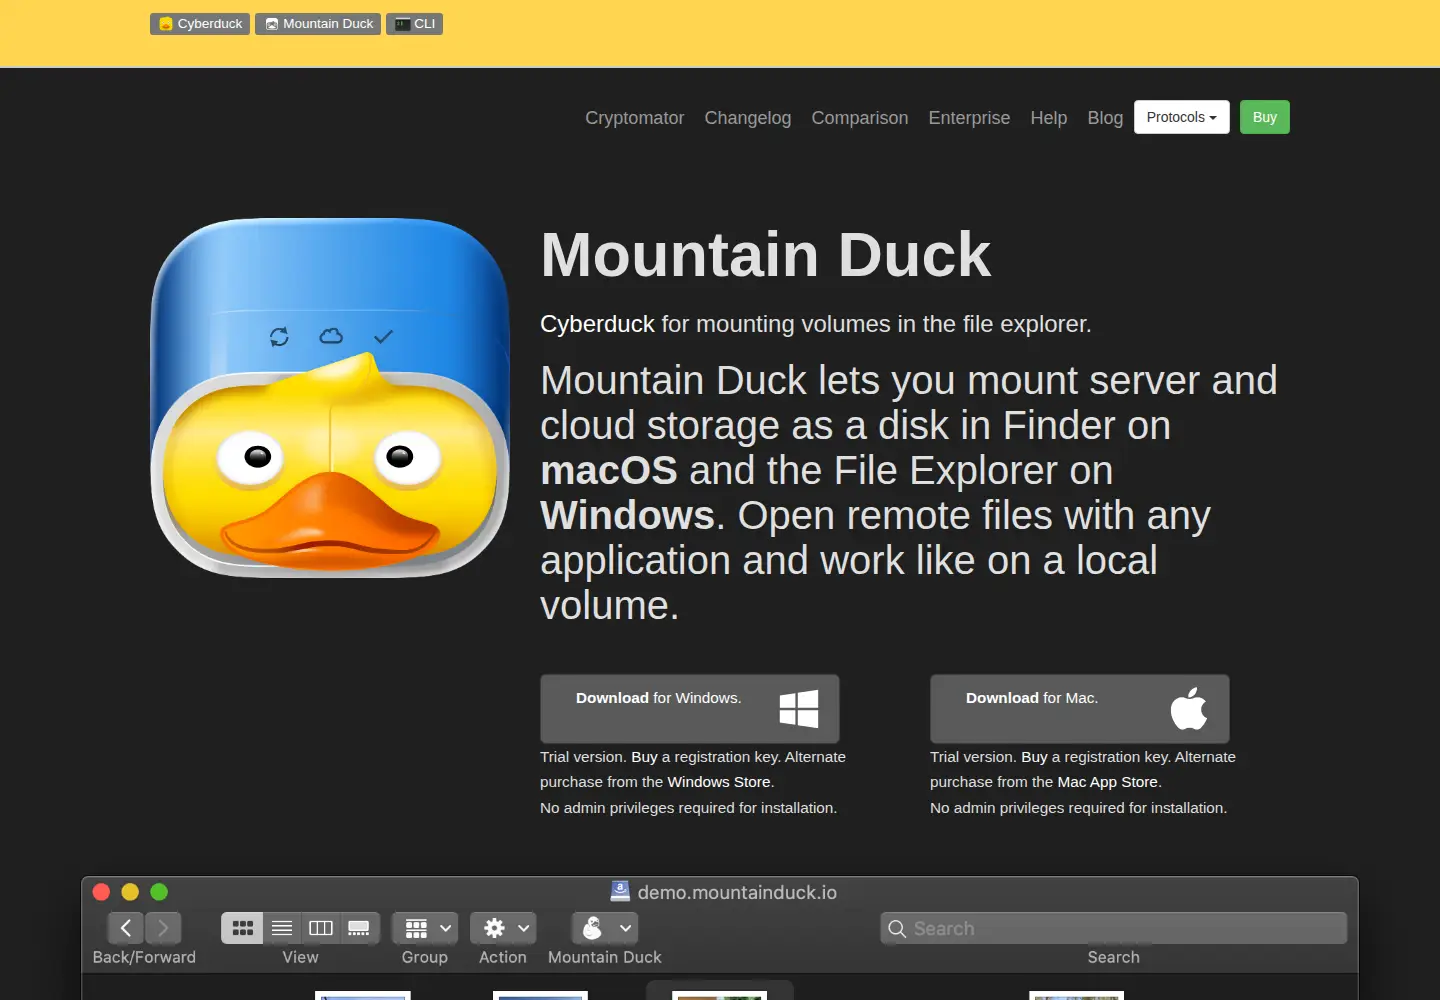
Task: Open the Windows Store link
Action: (x=719, y=782)
